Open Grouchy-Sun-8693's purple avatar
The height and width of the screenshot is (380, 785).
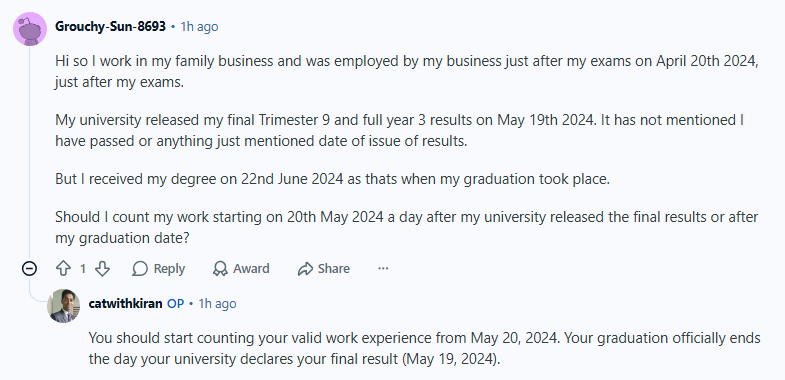pyautogui.click(x=30, y=29)
